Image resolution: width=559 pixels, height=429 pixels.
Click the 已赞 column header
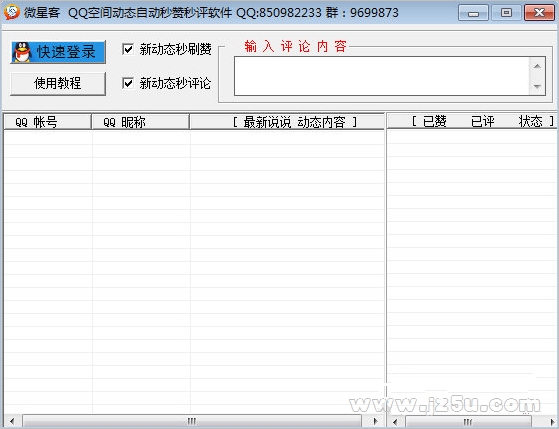435,122
